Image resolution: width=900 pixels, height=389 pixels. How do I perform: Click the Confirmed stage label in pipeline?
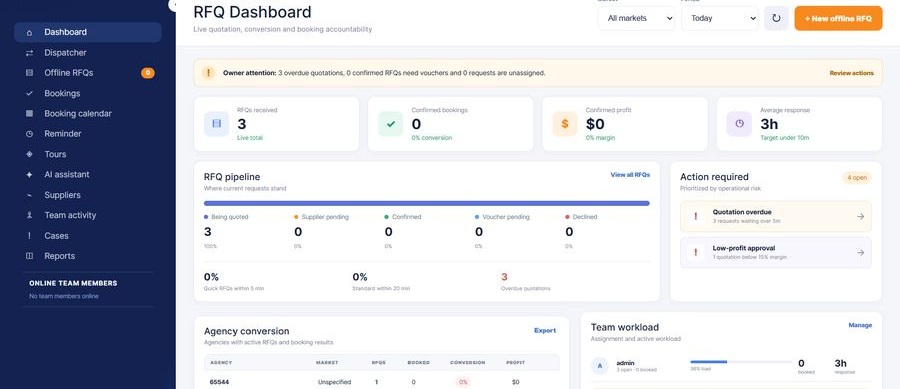(x=406, y=217)
